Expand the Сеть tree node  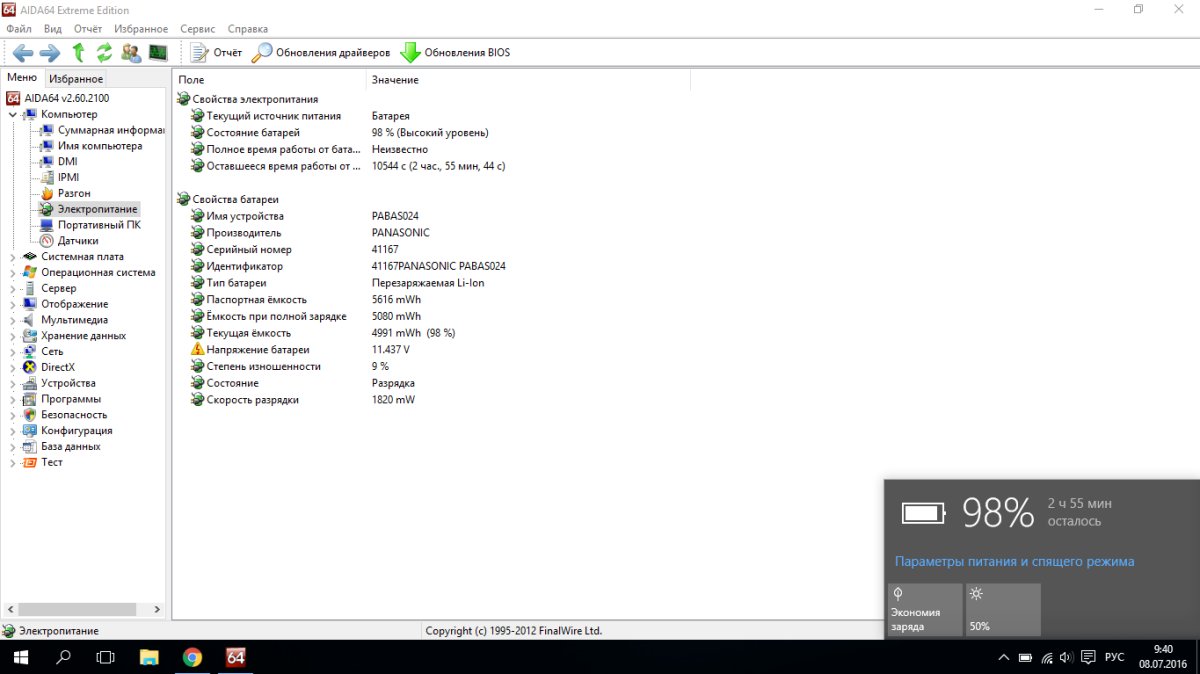(x=13, y=351)
